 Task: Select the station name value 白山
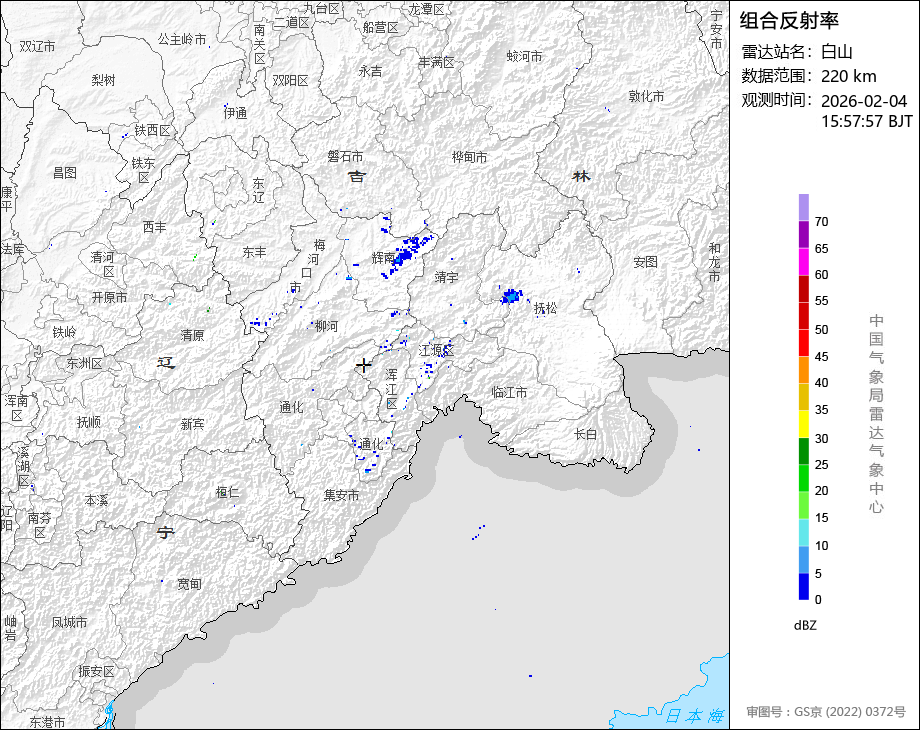coord(837,52)
